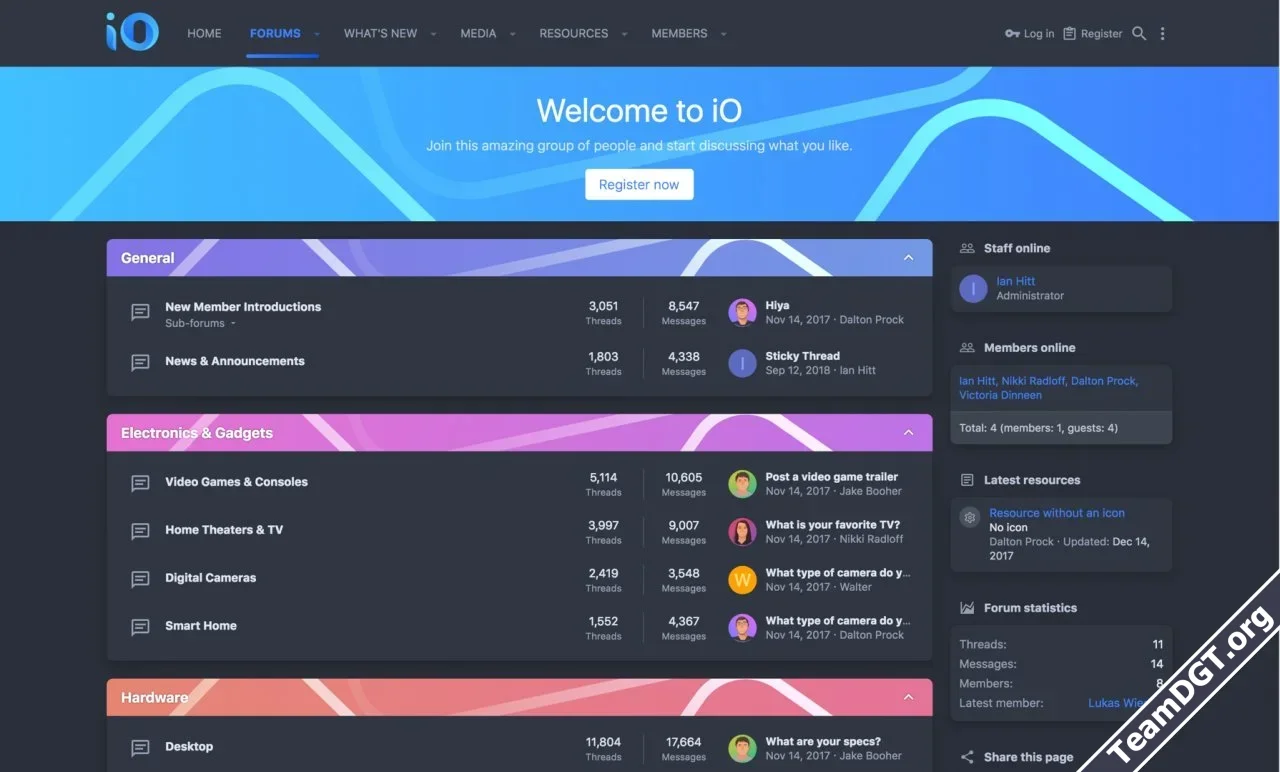Image resolution: width=1280 pixels, height=772 pixels.
Task: Expand the Sub-forums dropdown under New Member Introductions
Action: [233, 324]
